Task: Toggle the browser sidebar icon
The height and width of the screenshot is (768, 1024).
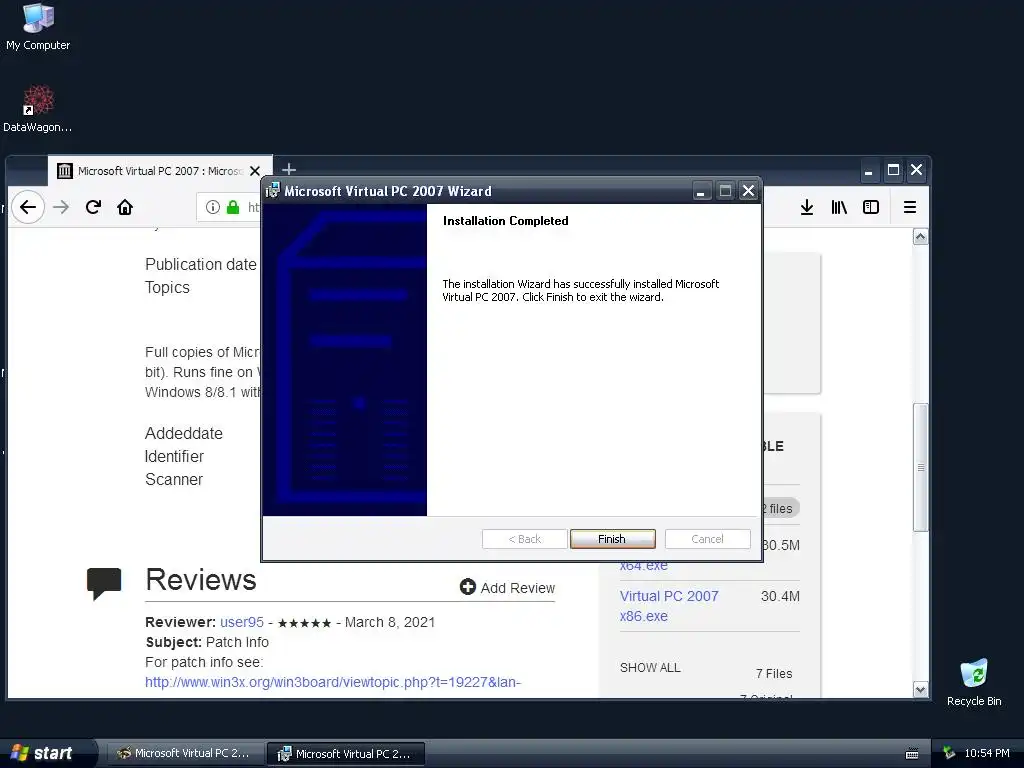Action: 871,207
